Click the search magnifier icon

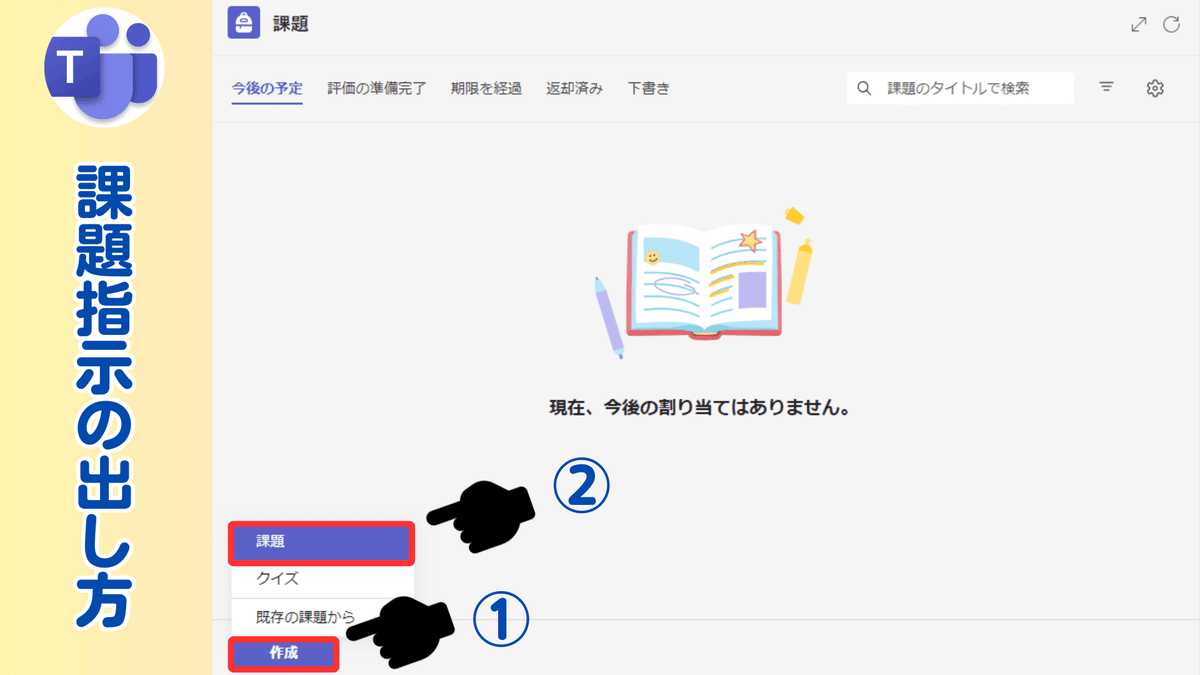click(x=865, y=88)
